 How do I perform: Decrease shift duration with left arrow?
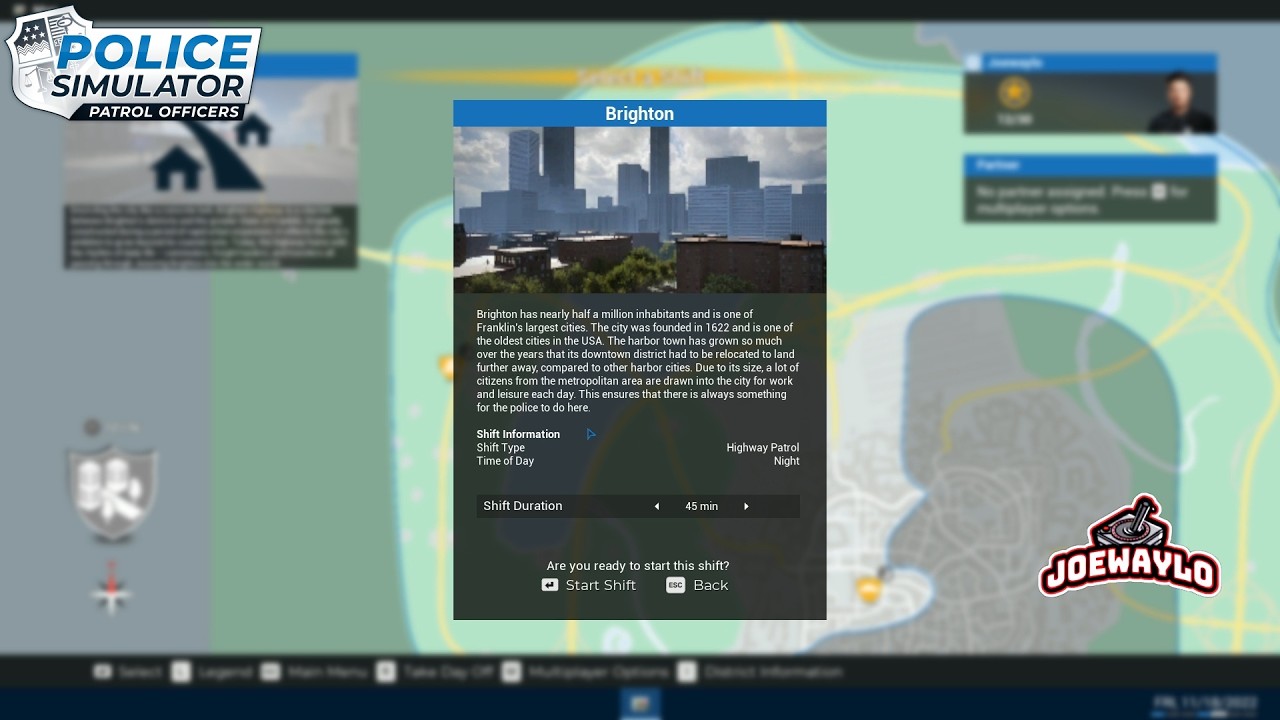(x=657, y=506)
